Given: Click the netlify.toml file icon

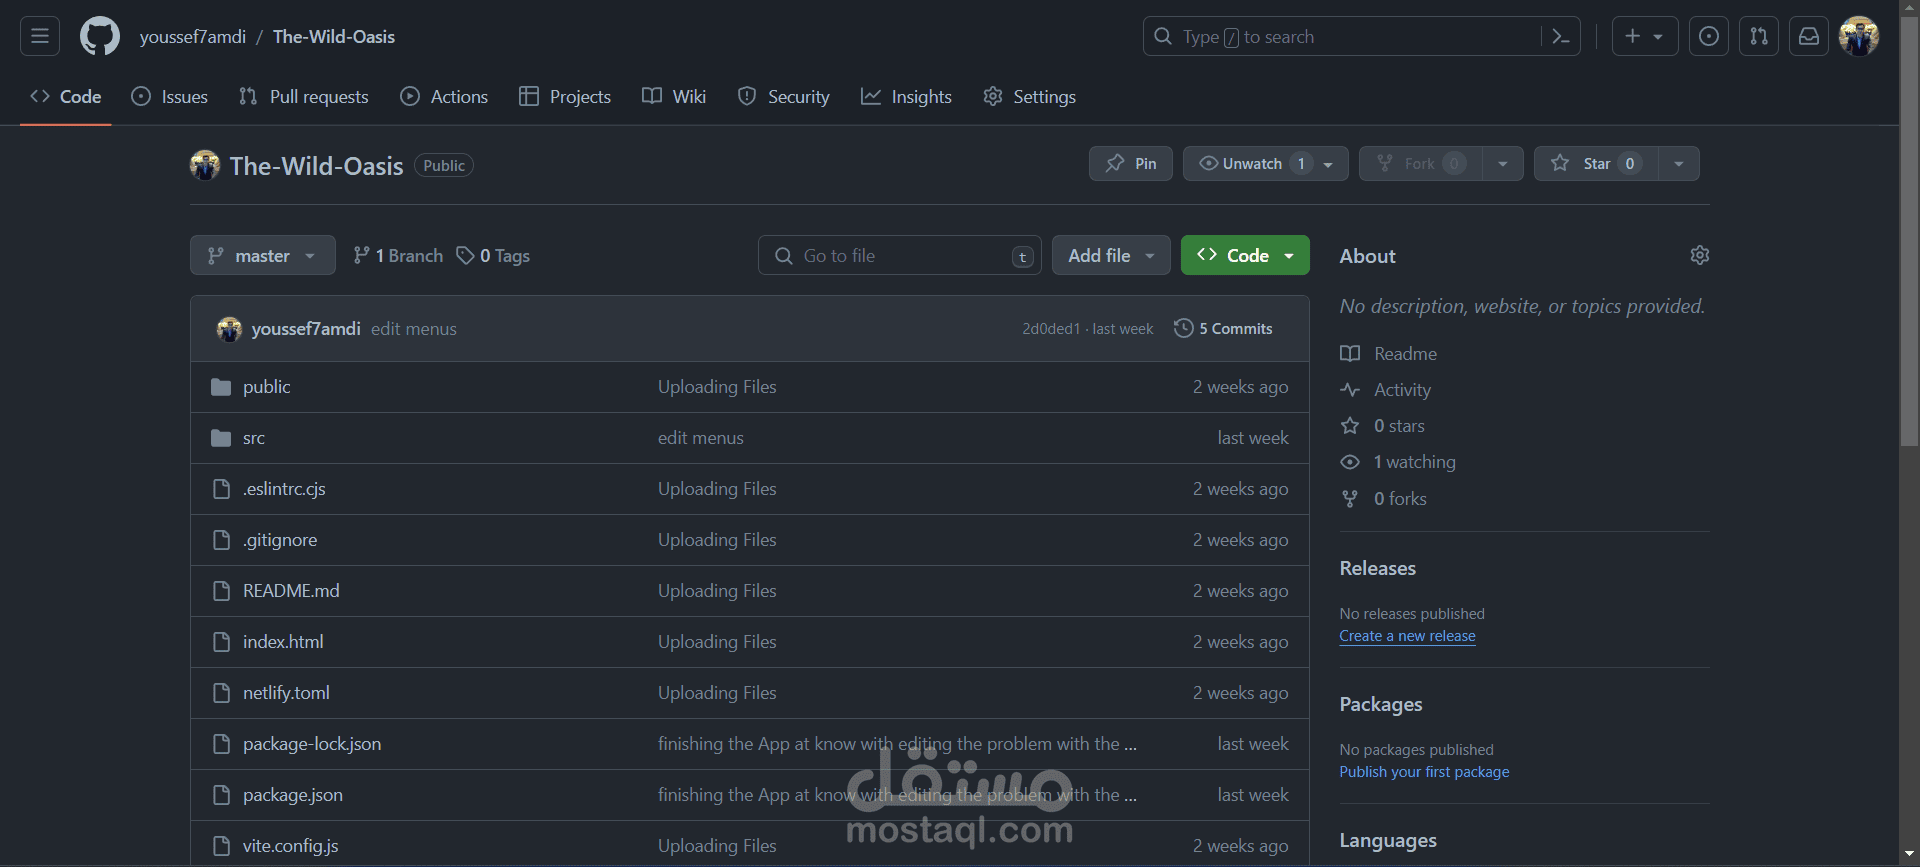Looking at the screenshot, I should 221,693.
